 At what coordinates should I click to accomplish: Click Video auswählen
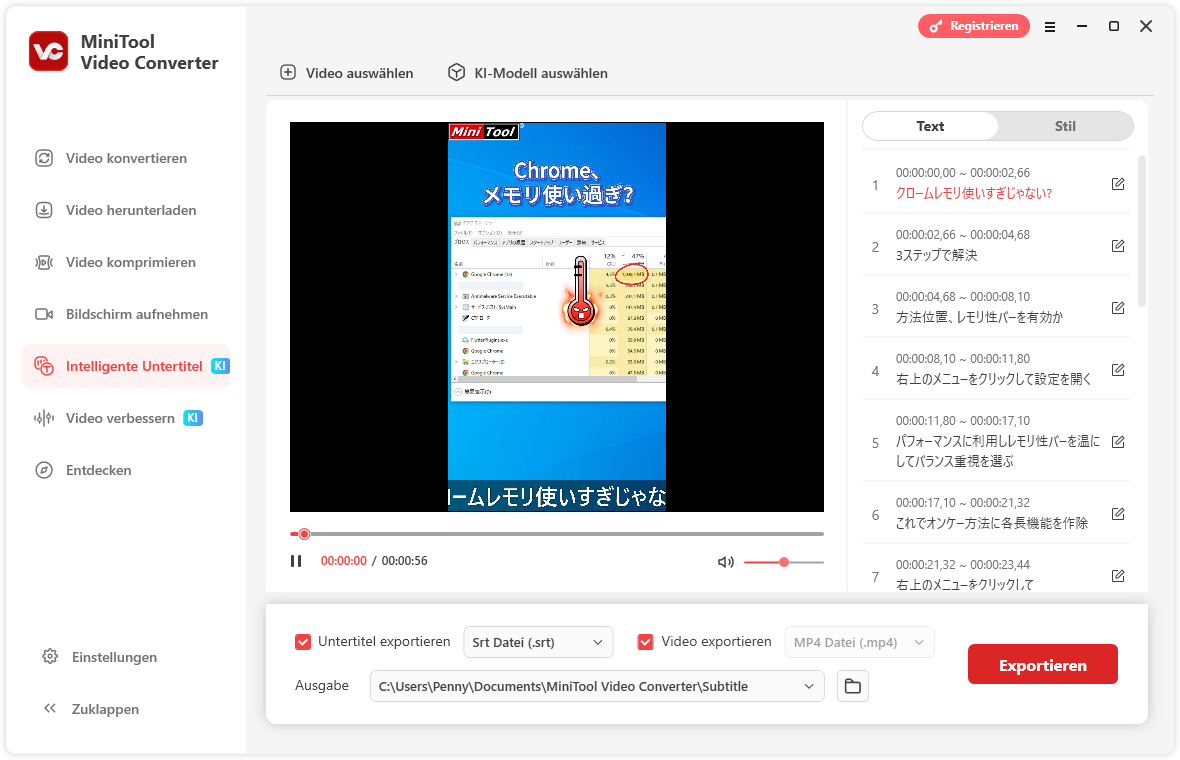[347, 73]
